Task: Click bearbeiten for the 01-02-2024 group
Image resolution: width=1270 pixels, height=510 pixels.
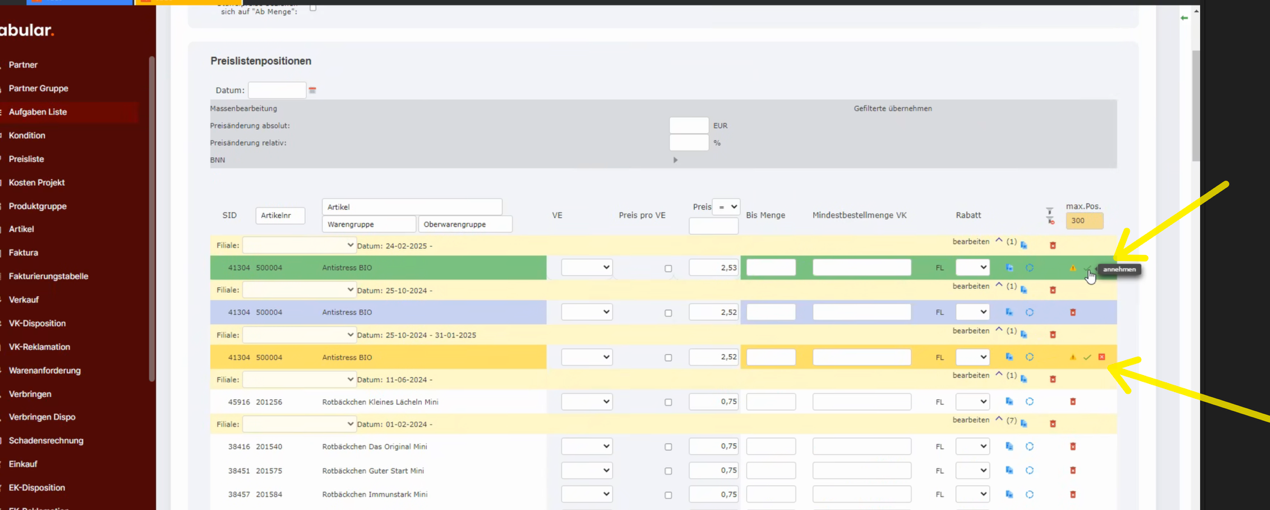Action: pos(970,420)
